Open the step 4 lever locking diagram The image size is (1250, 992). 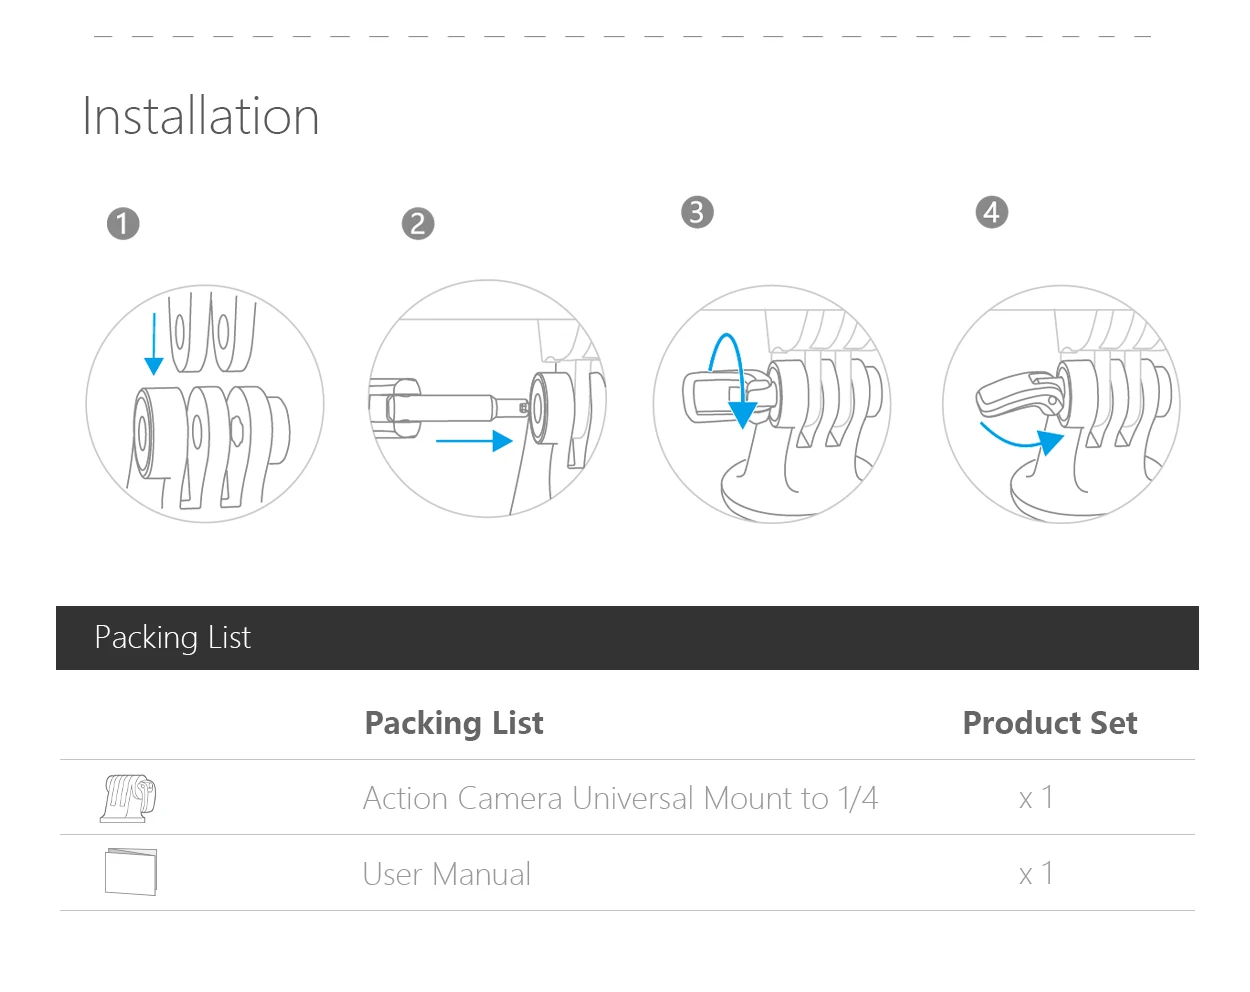pyautogui.click(x=1061, y=404)
